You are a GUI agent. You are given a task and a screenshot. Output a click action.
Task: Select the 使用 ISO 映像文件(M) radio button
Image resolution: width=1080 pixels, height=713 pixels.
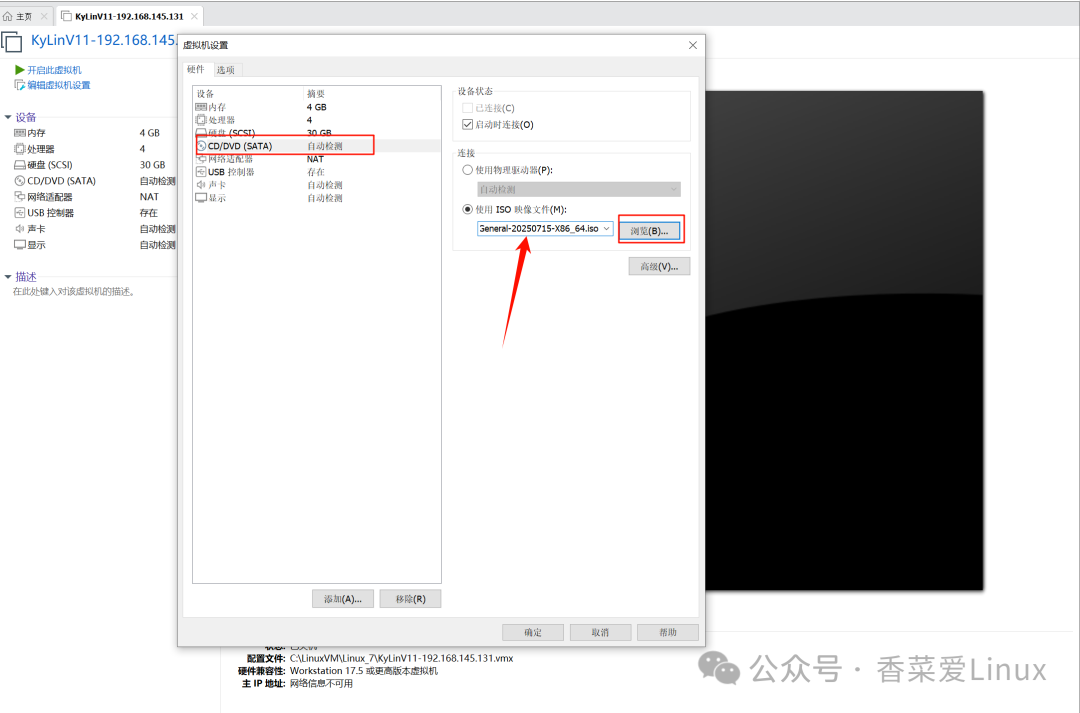[468, 209]
